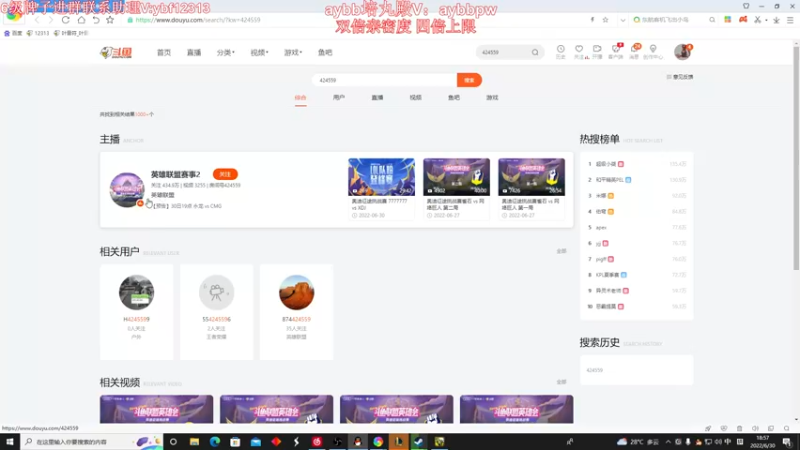Click the taskbar clock showing 18:57
Screen dimensions: 800x450
click(762, 441)
